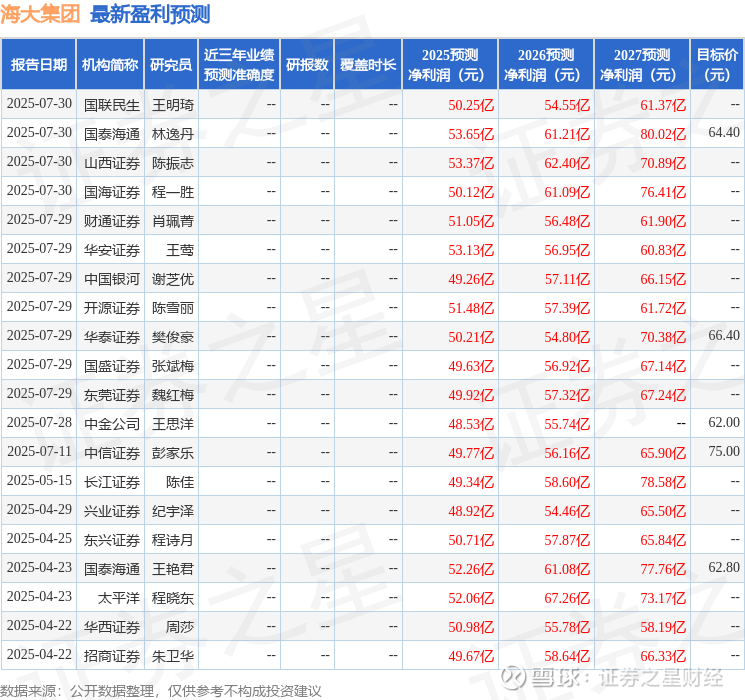
Task: Click 2025 profit value 49.63亿
Action: coord(471,366)
